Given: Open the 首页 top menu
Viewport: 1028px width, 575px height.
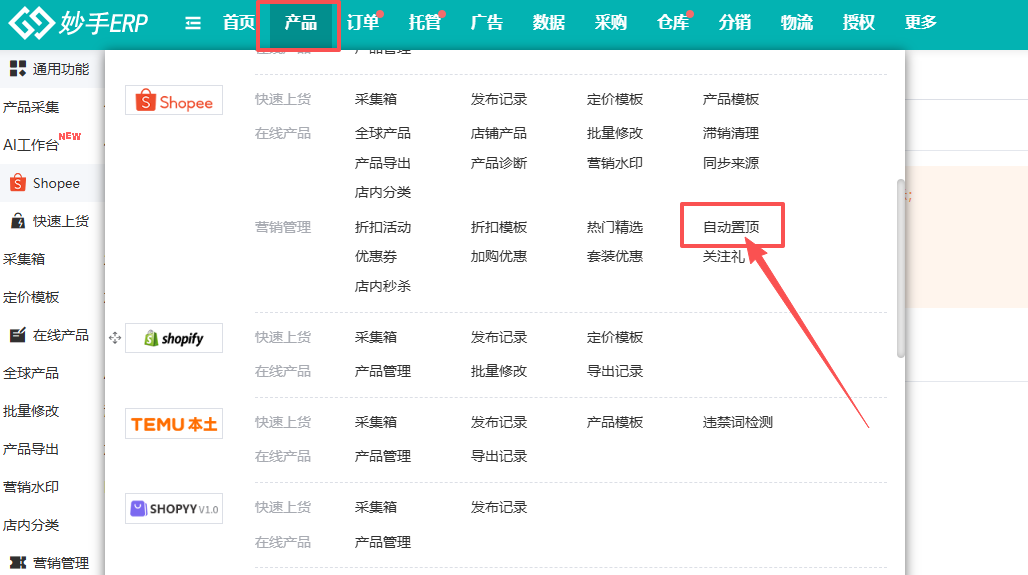Looking at the screenshot, I should 239,23.
